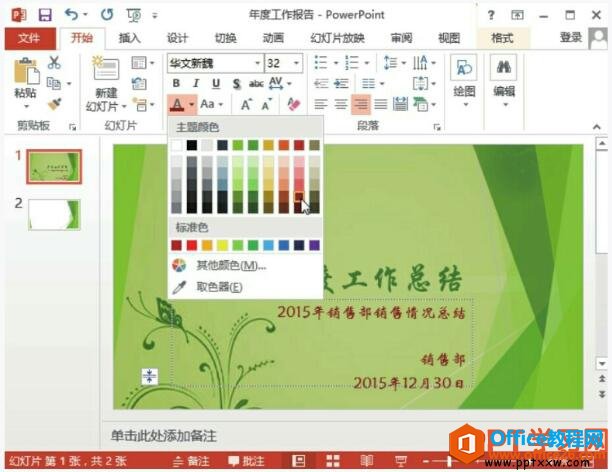Toggle right alignment button
This screenshot has width=612, height=472.
(361, 104)
